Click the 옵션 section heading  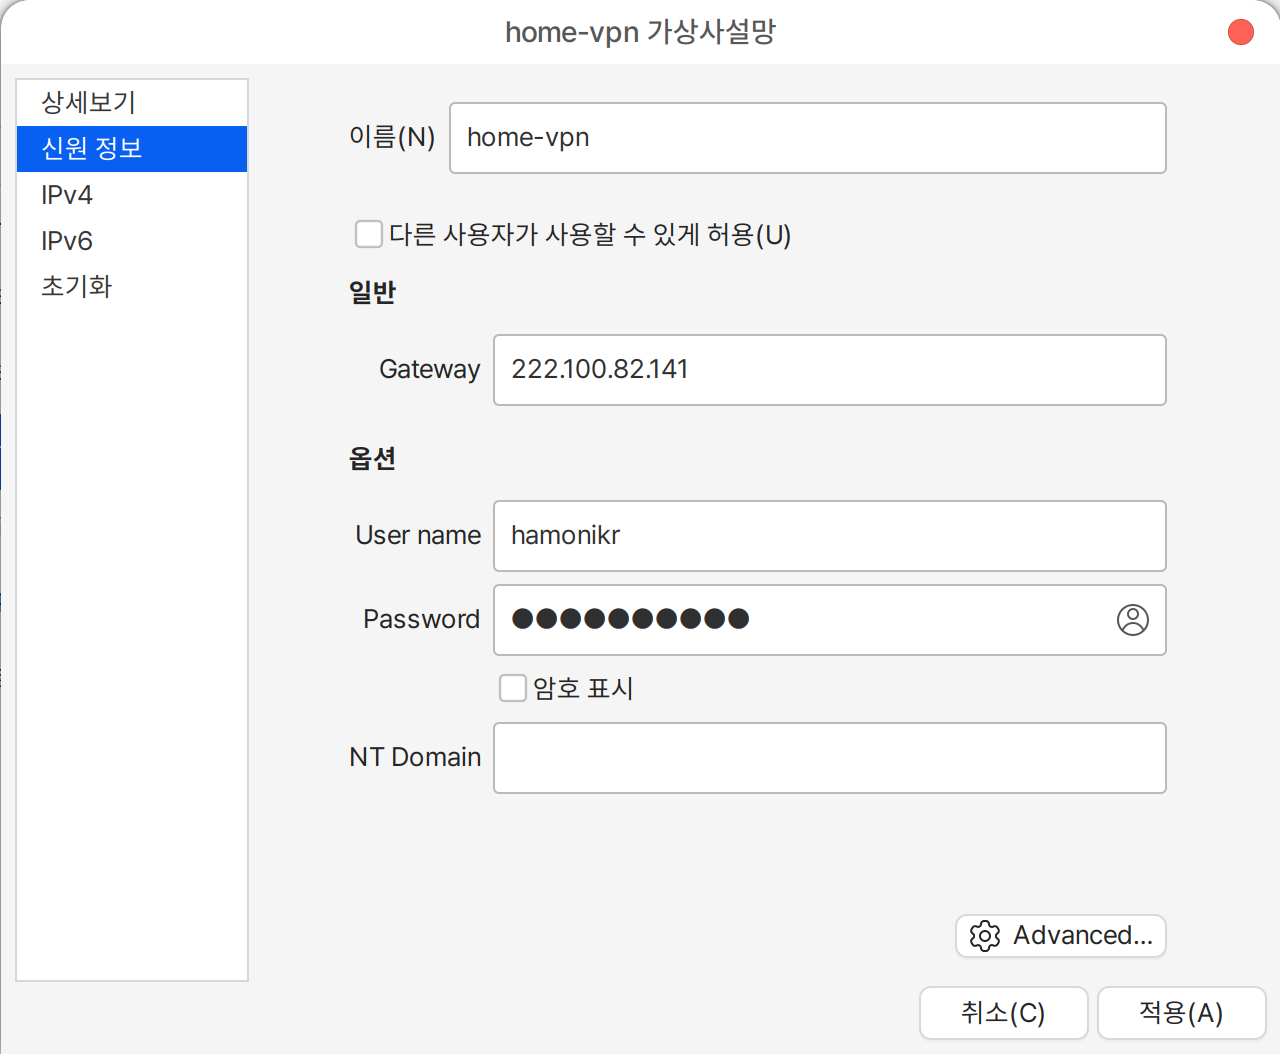tap(372, 458)
